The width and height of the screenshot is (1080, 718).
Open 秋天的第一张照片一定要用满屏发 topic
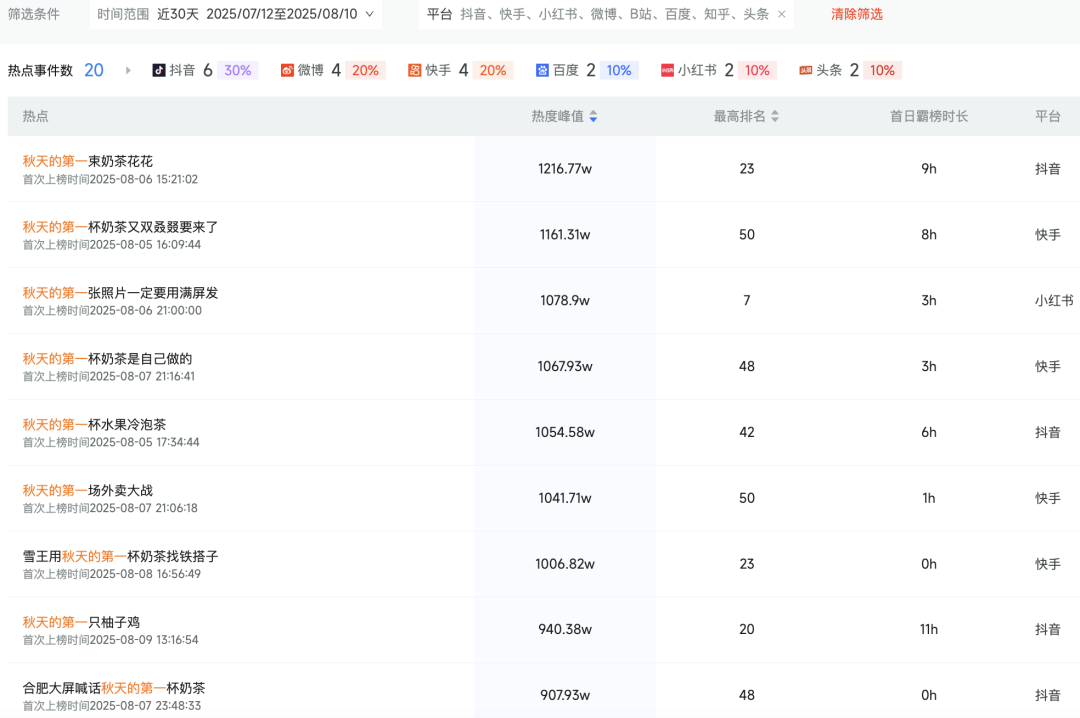tap(120, 293)
